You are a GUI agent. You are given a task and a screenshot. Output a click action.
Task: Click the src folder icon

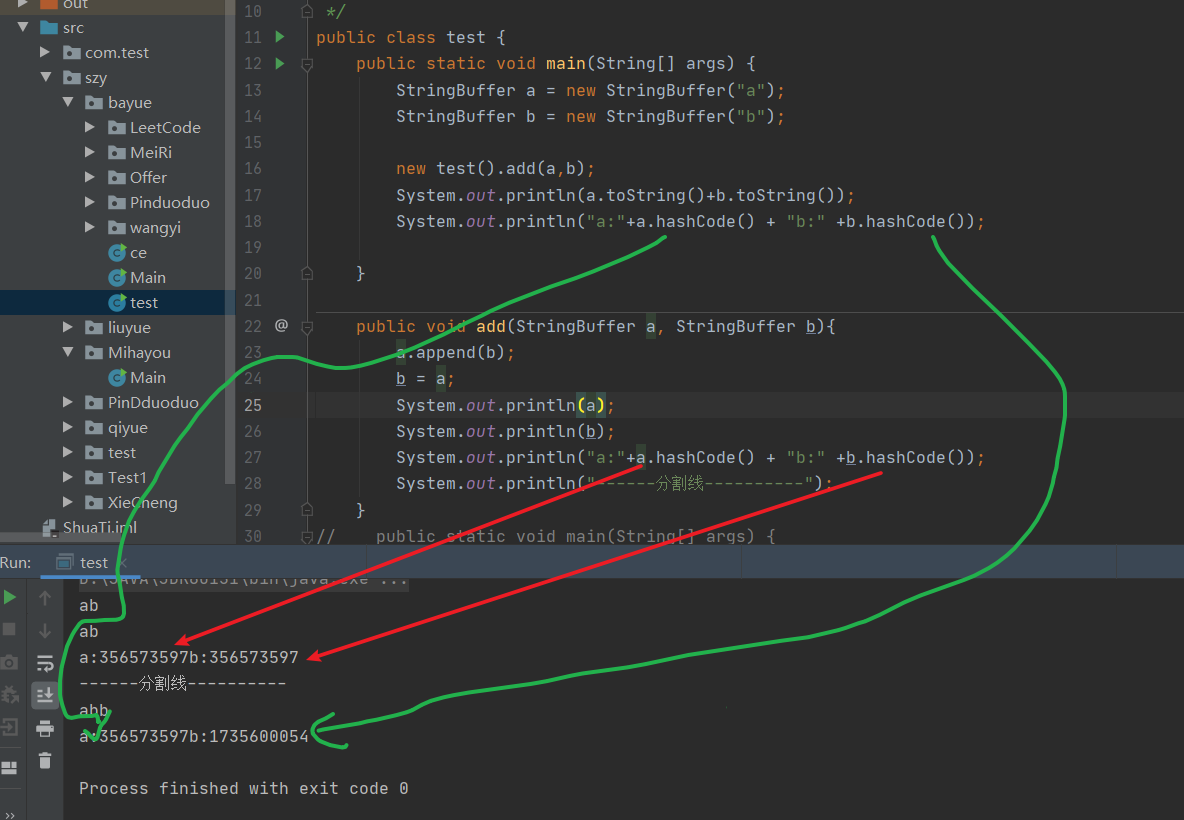(49, 28)
